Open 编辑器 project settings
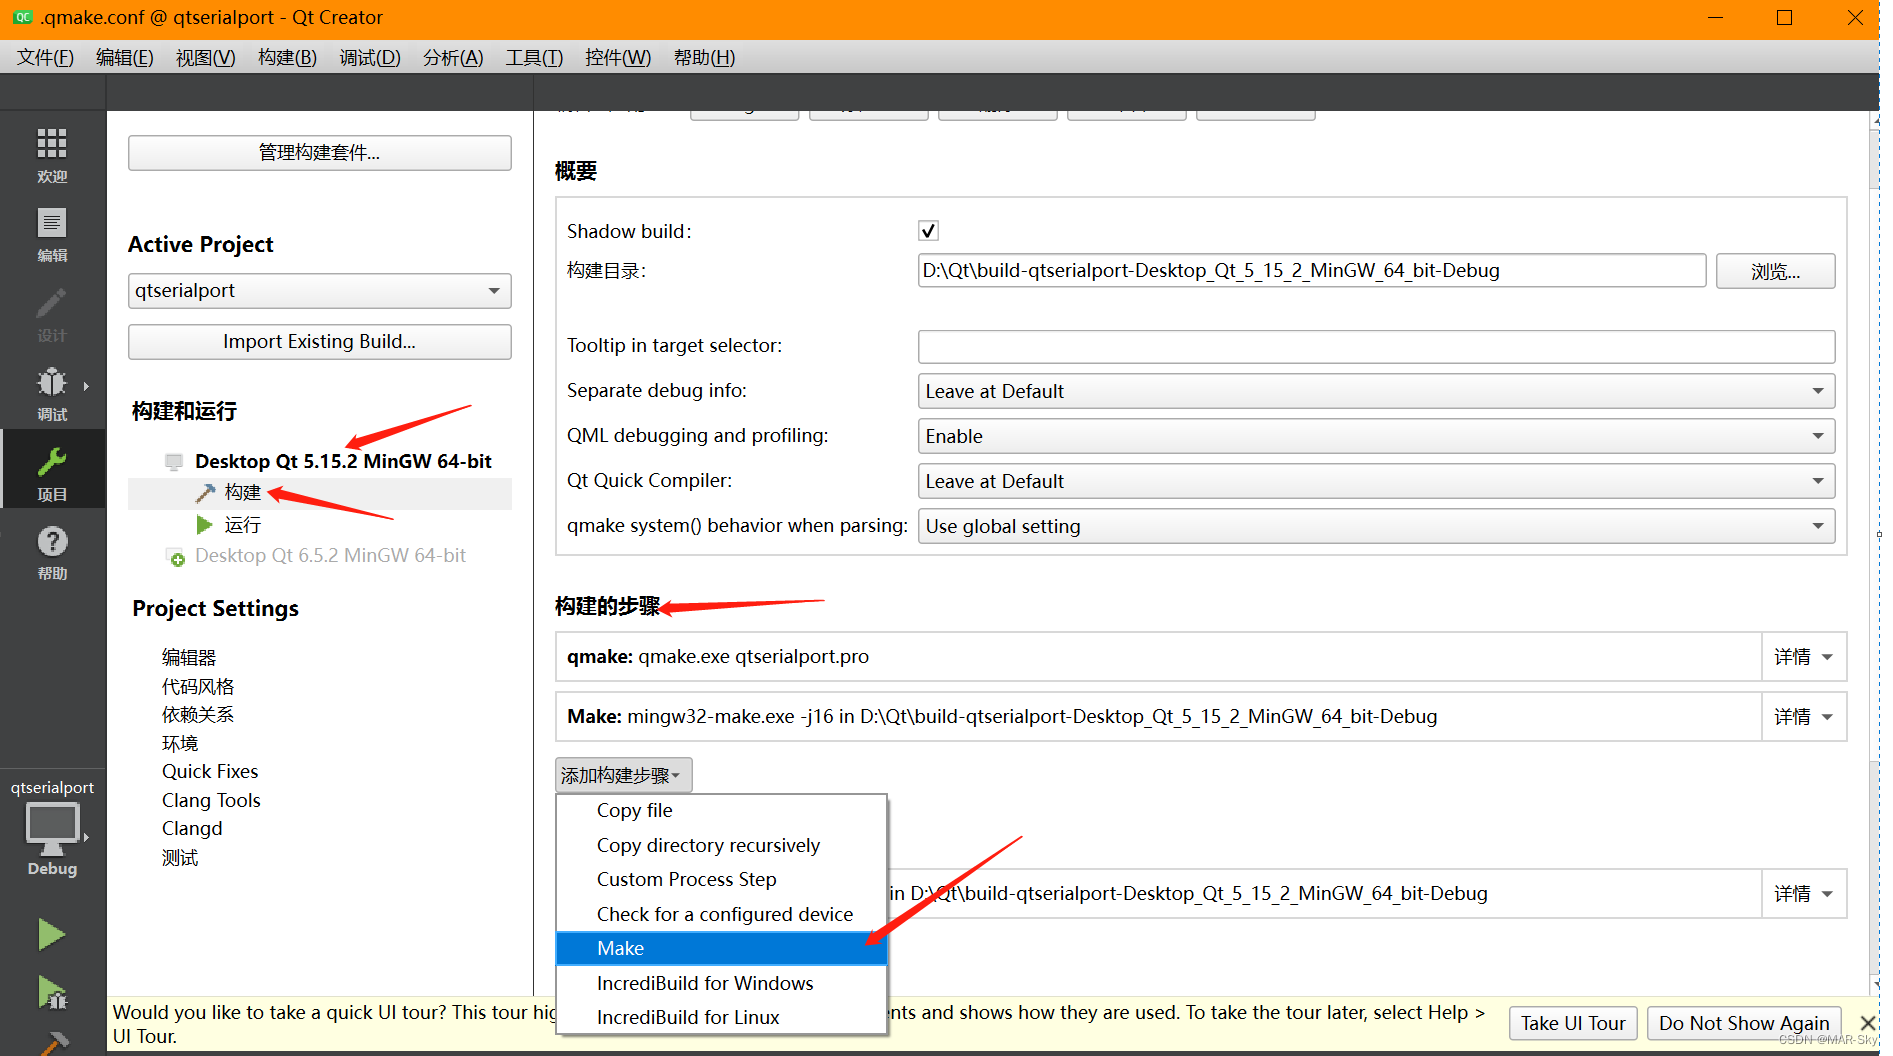 coord(189,658)
